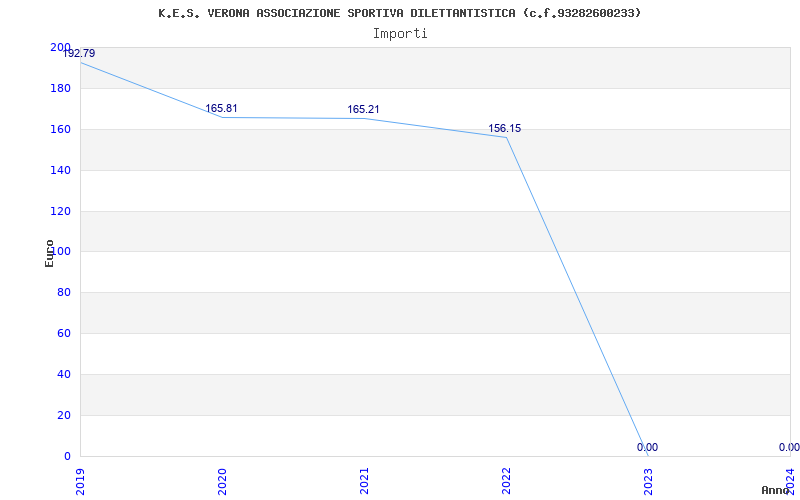
Task: Select the 165.21 data point label
Action: pos(363,109)
